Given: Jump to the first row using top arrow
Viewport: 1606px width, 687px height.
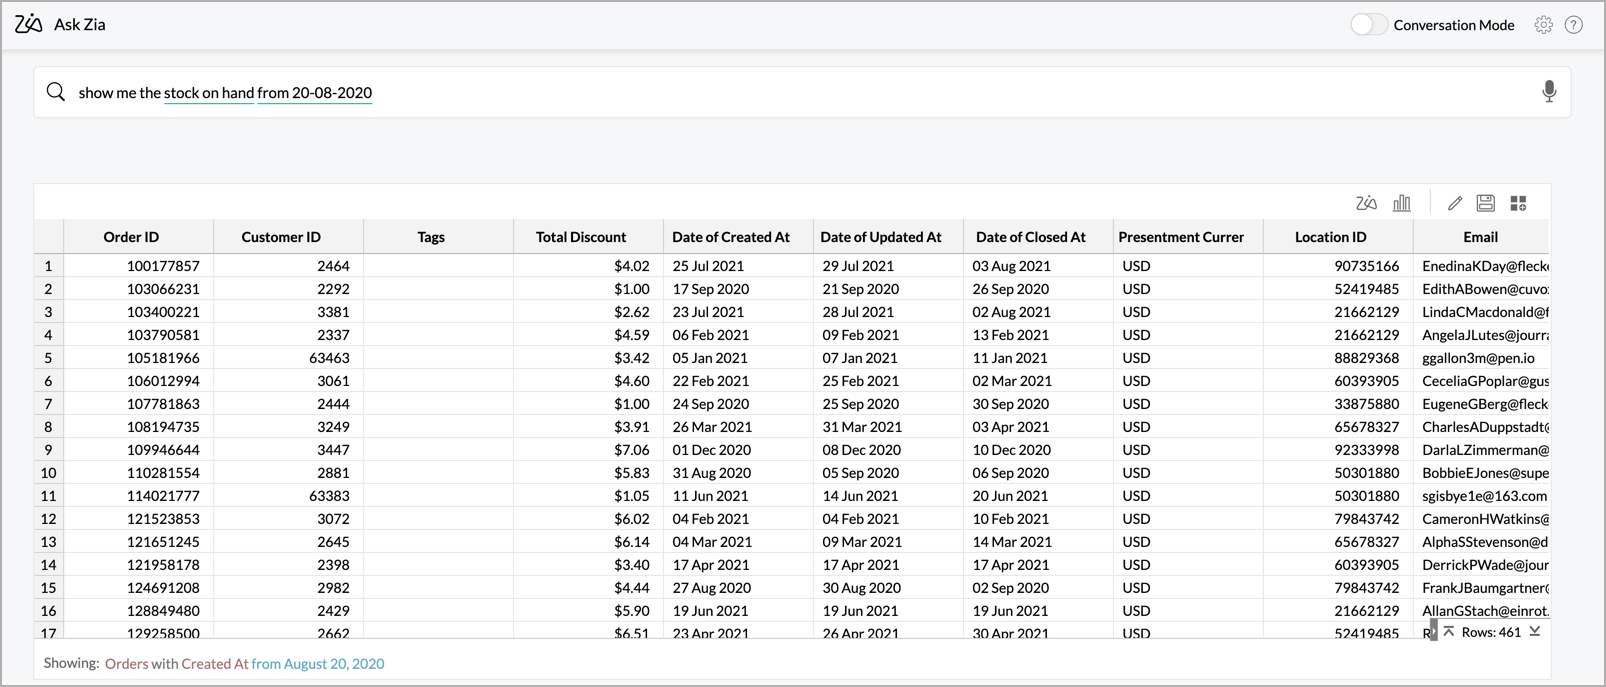Looking at the screenshot, I should pos(1449,632).
